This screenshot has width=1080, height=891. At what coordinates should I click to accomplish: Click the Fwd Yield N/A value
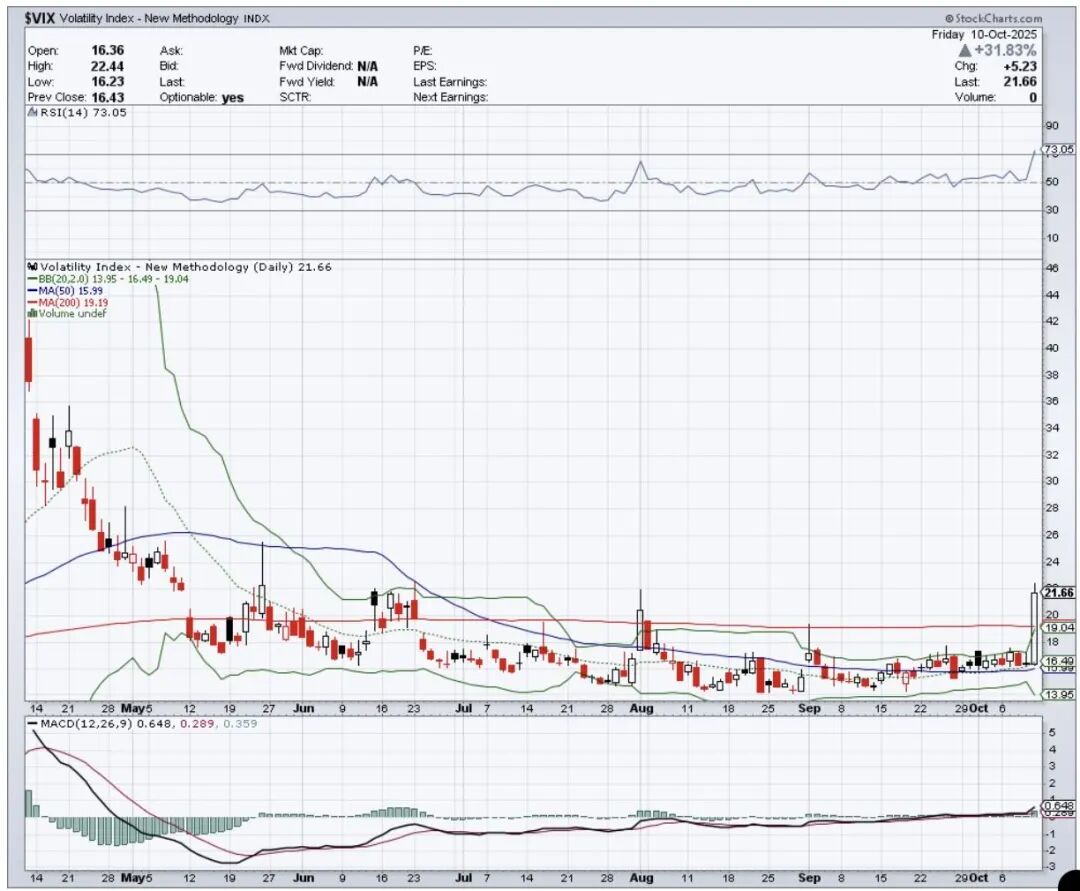click(x=368, y=81)
